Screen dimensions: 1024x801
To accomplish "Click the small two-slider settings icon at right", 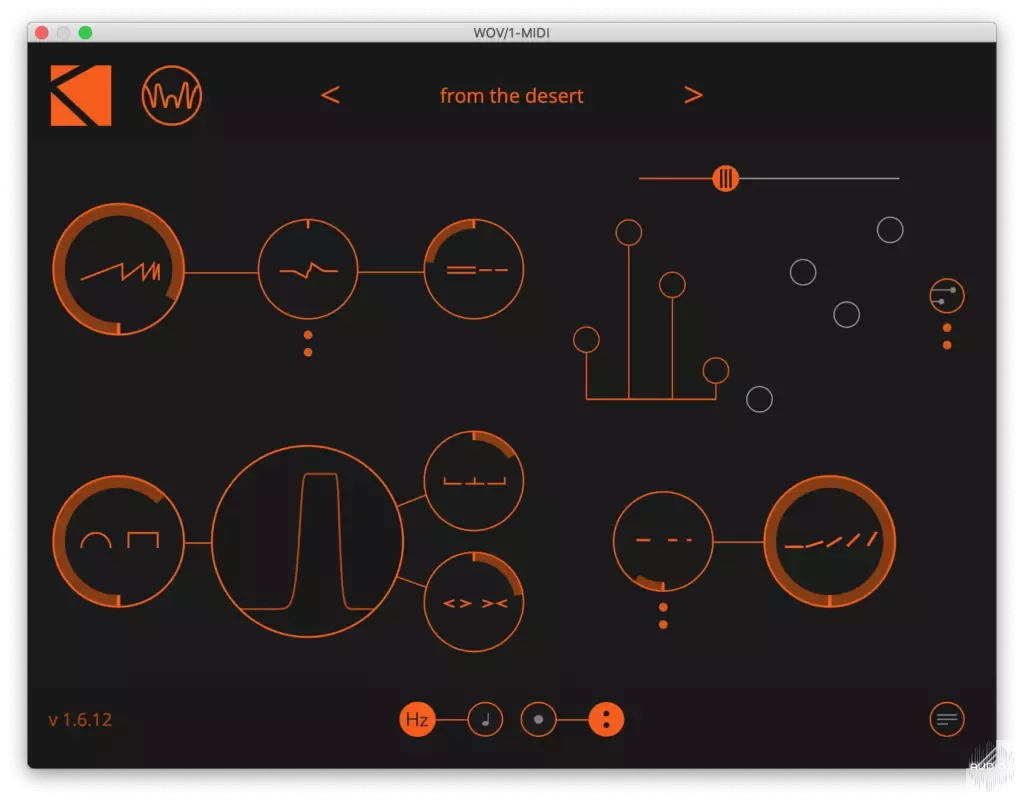I will [947, 296].
